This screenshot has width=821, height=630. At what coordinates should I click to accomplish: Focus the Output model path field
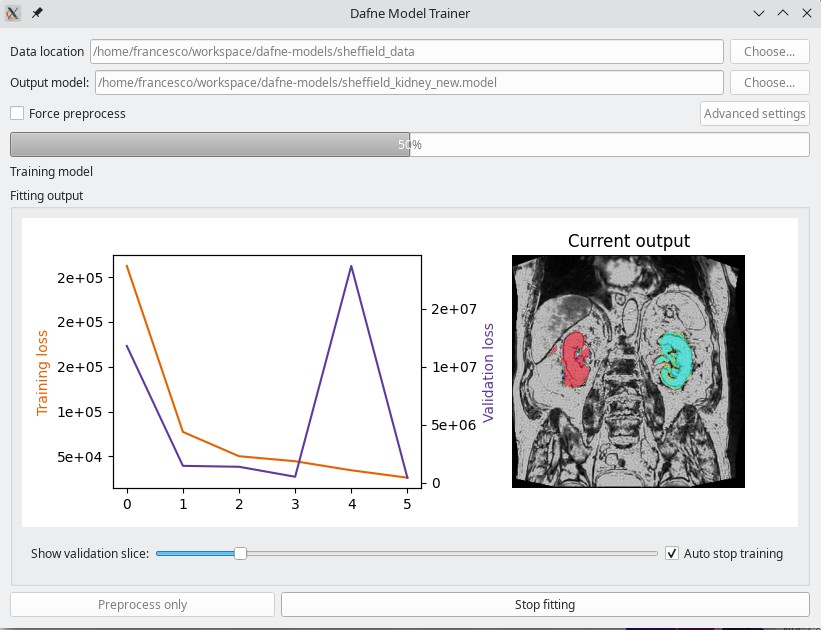click(409, 82)
